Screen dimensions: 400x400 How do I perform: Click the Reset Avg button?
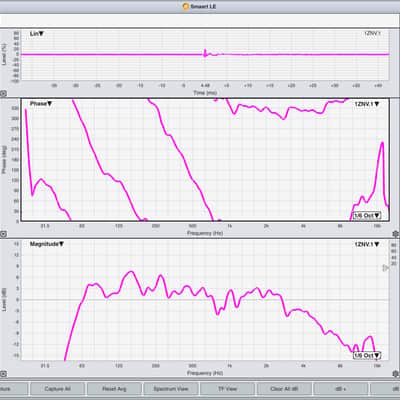pyautogui.click(x=114, y=389)
